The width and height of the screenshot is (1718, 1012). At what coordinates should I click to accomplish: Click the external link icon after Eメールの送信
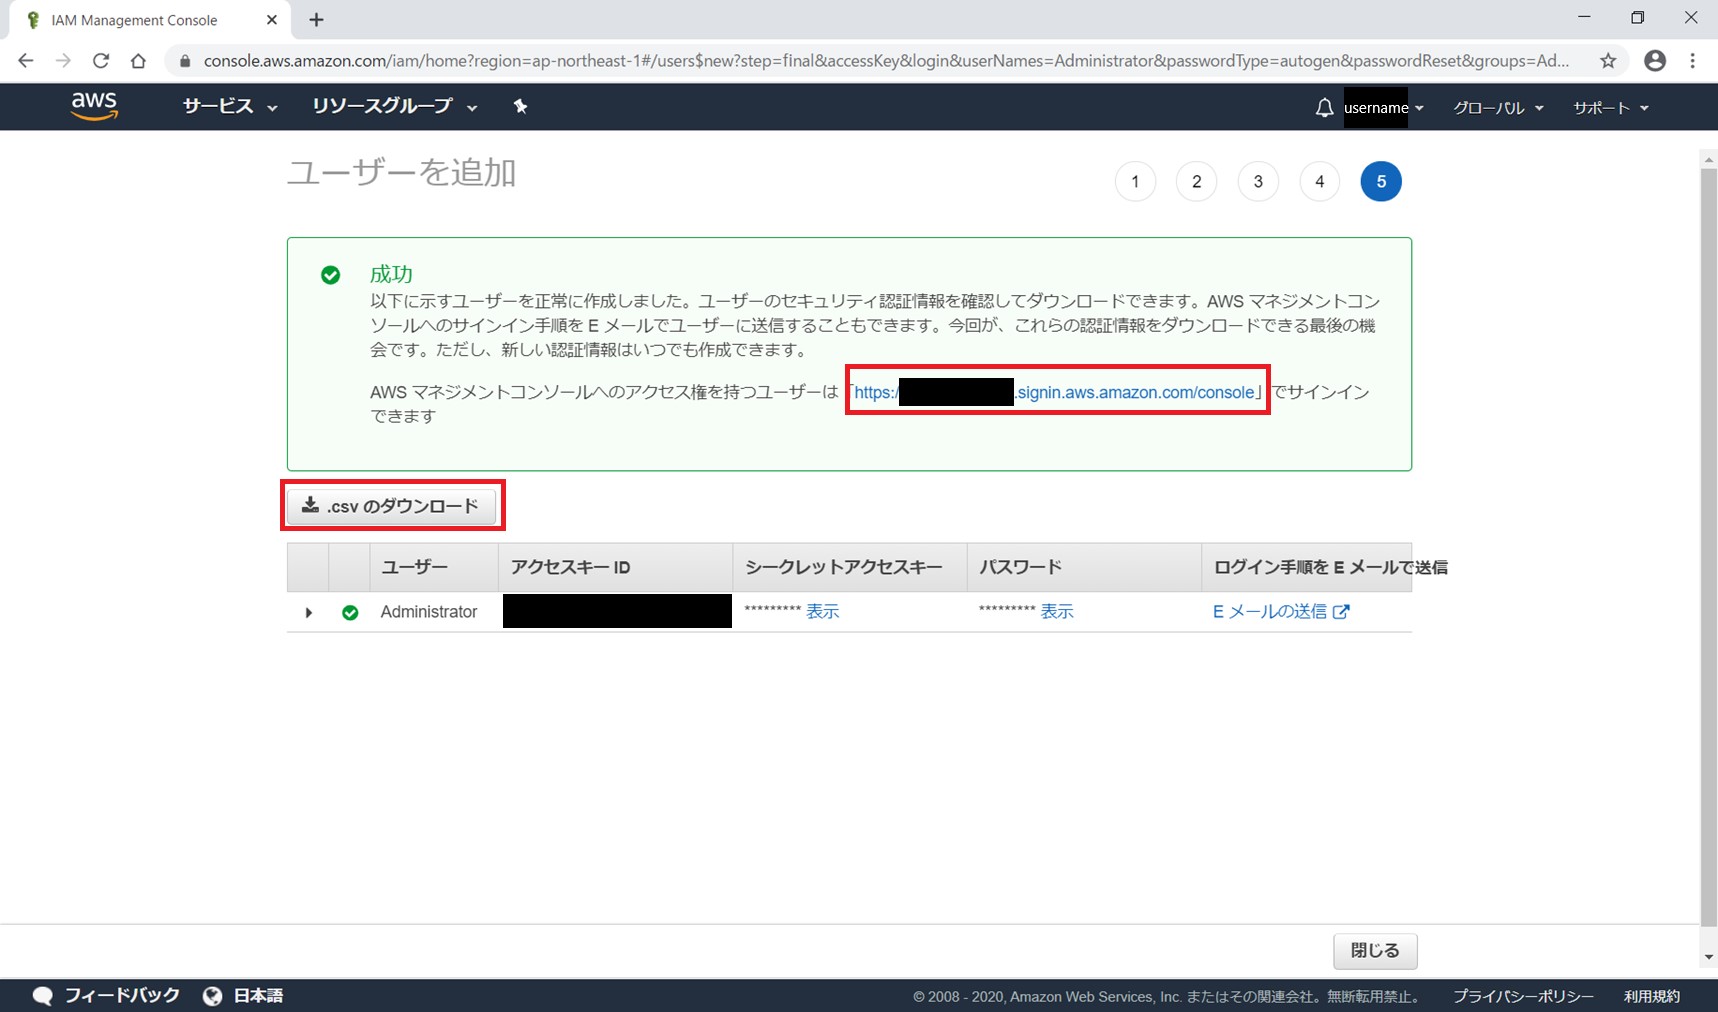(1341, 611)
